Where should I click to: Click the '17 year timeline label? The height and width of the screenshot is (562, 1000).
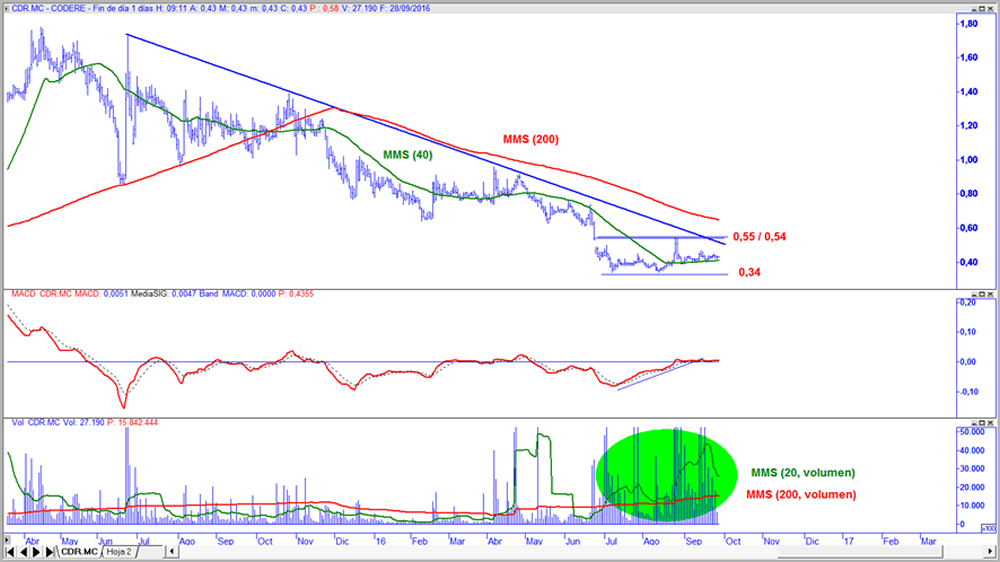848,541
